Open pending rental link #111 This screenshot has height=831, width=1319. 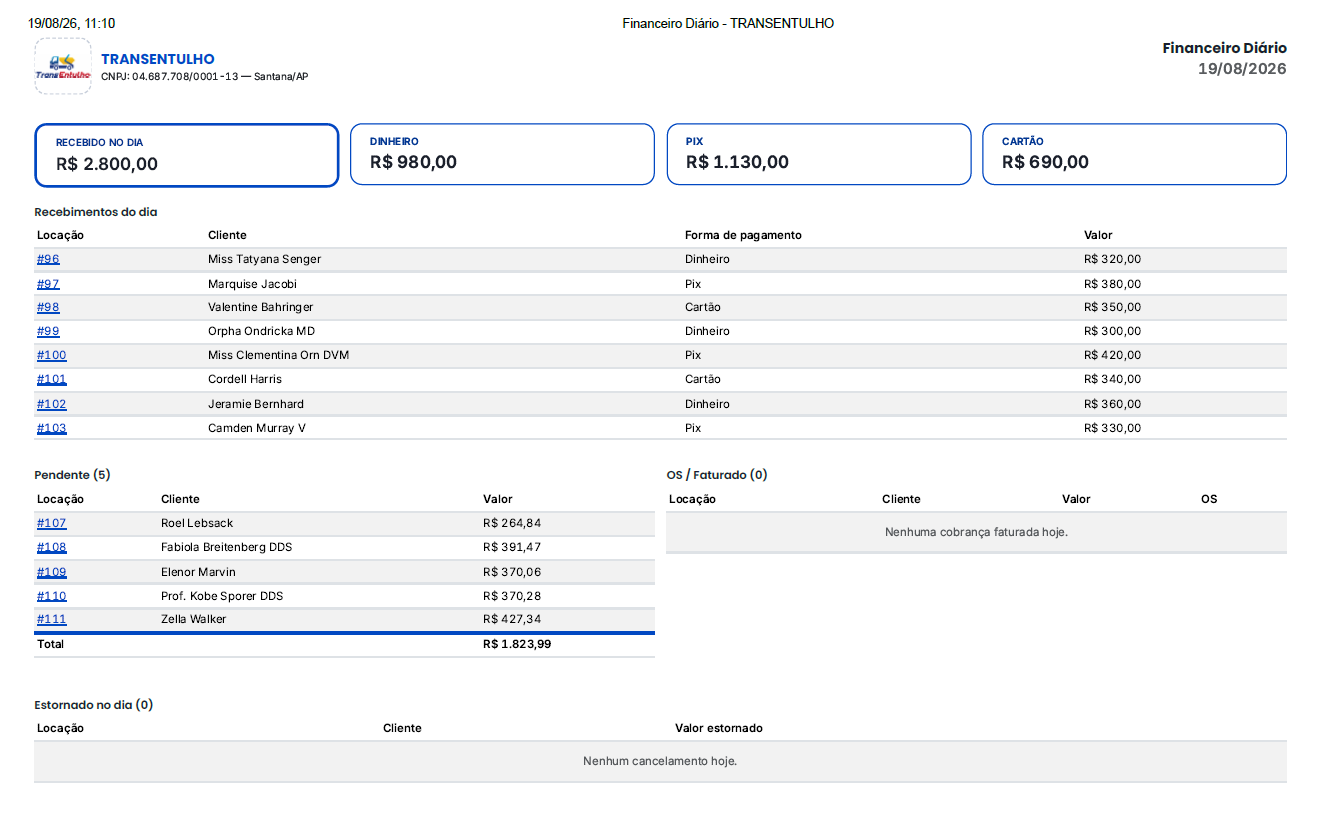(x=52, y=619)
